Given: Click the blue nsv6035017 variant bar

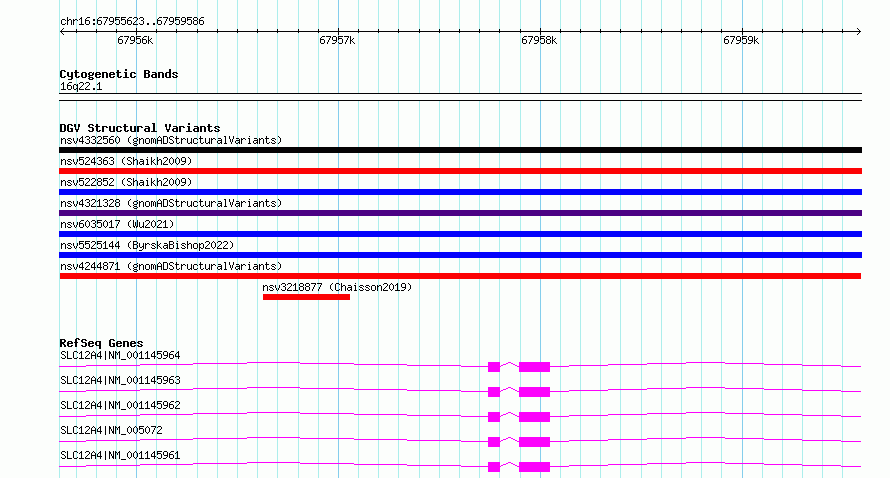Looking at the screenshot, I should 460,234.
